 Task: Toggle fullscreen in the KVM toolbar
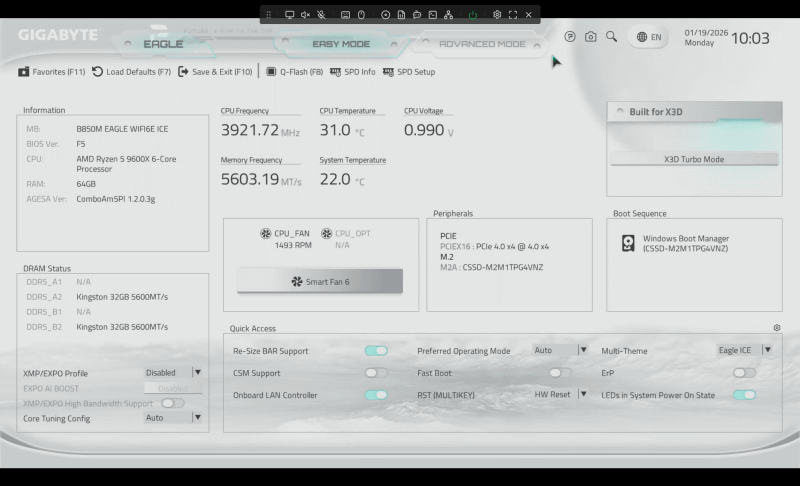513,15
